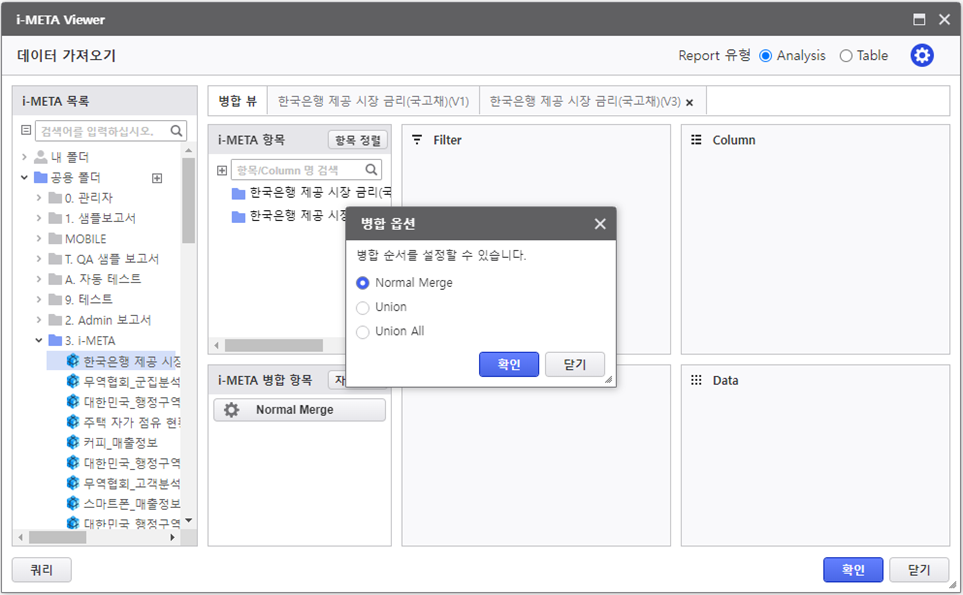This screenshot has height=595, width=963.
Task: Click the gear icon on Normal Merge button
Action: [231, 410]
